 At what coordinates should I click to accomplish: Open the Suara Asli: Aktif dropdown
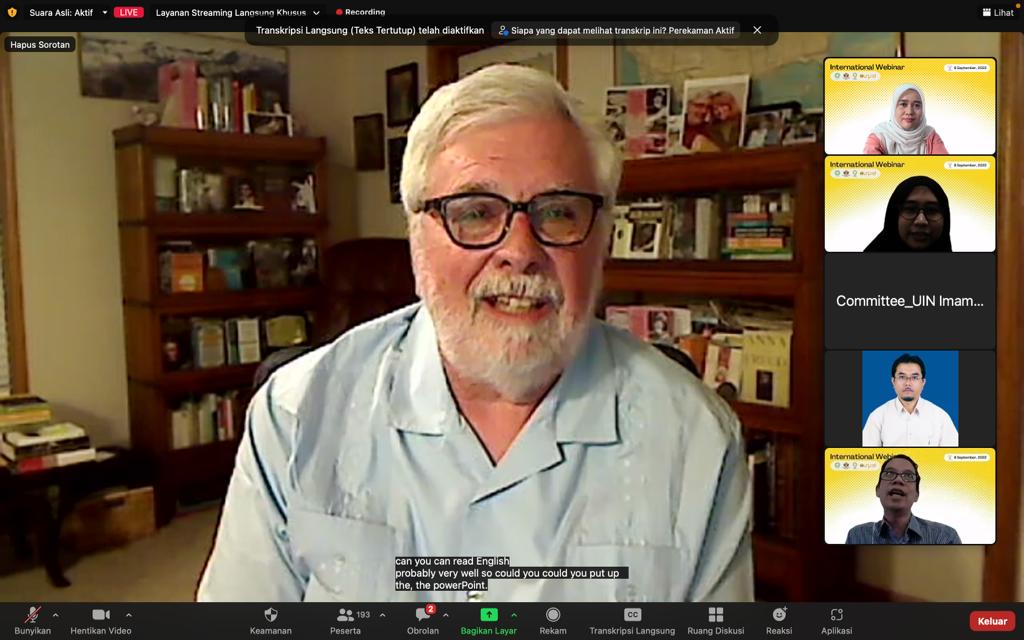click(x=104, y=13)
